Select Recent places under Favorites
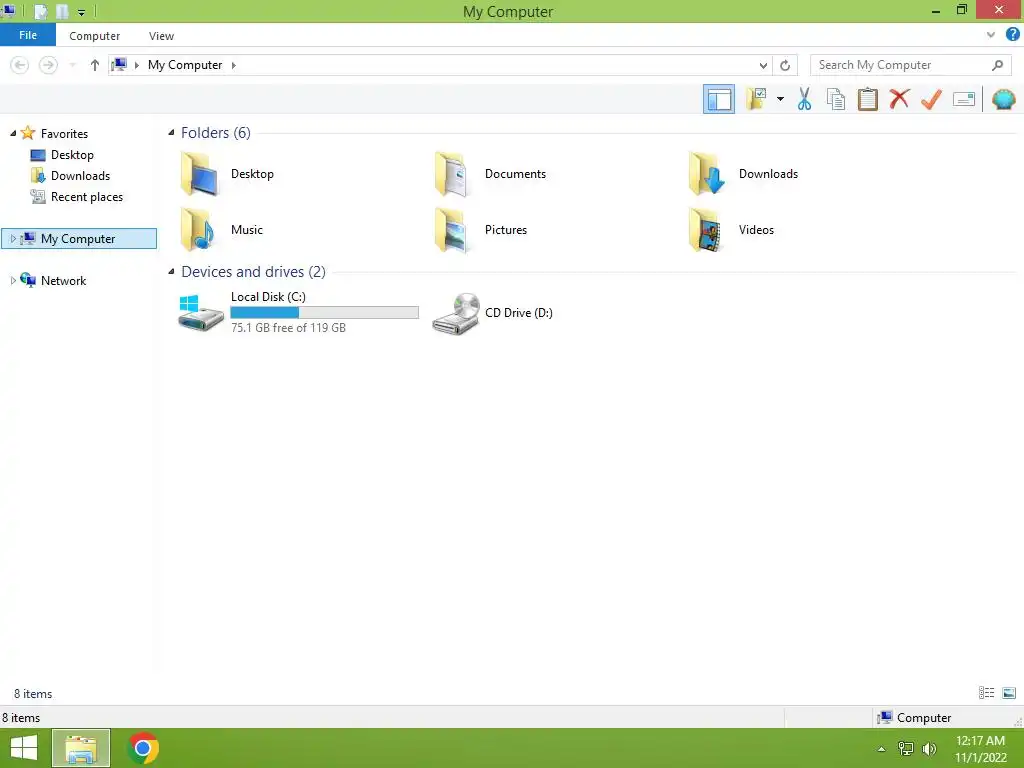 [87, 197]
